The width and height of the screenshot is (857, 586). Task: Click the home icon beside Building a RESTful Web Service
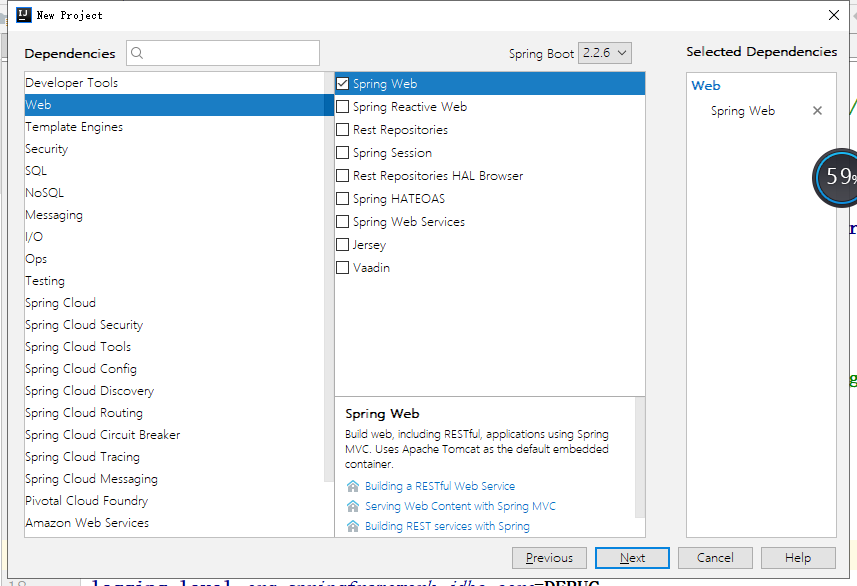coord(351,485)
